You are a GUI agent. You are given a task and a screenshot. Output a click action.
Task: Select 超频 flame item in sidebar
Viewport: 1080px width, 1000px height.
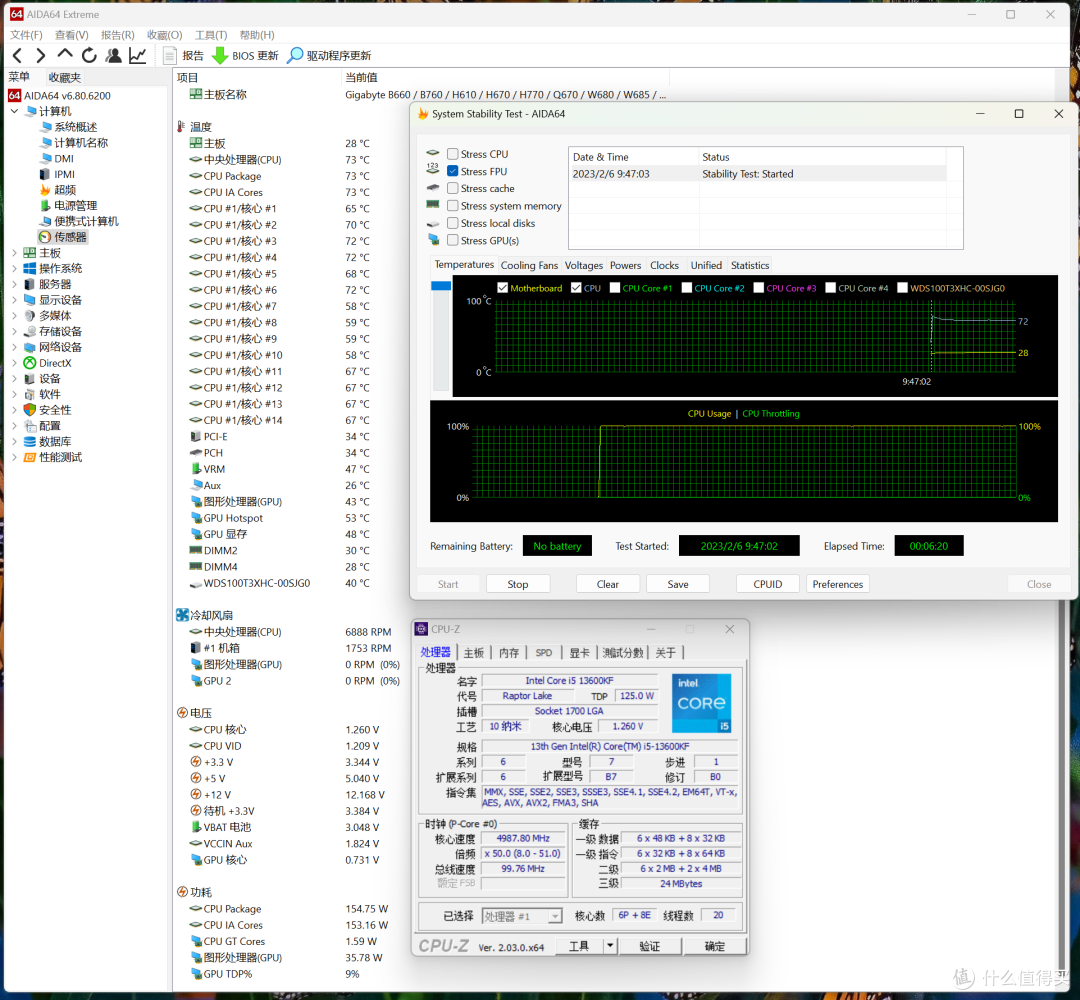coord(65,189)
